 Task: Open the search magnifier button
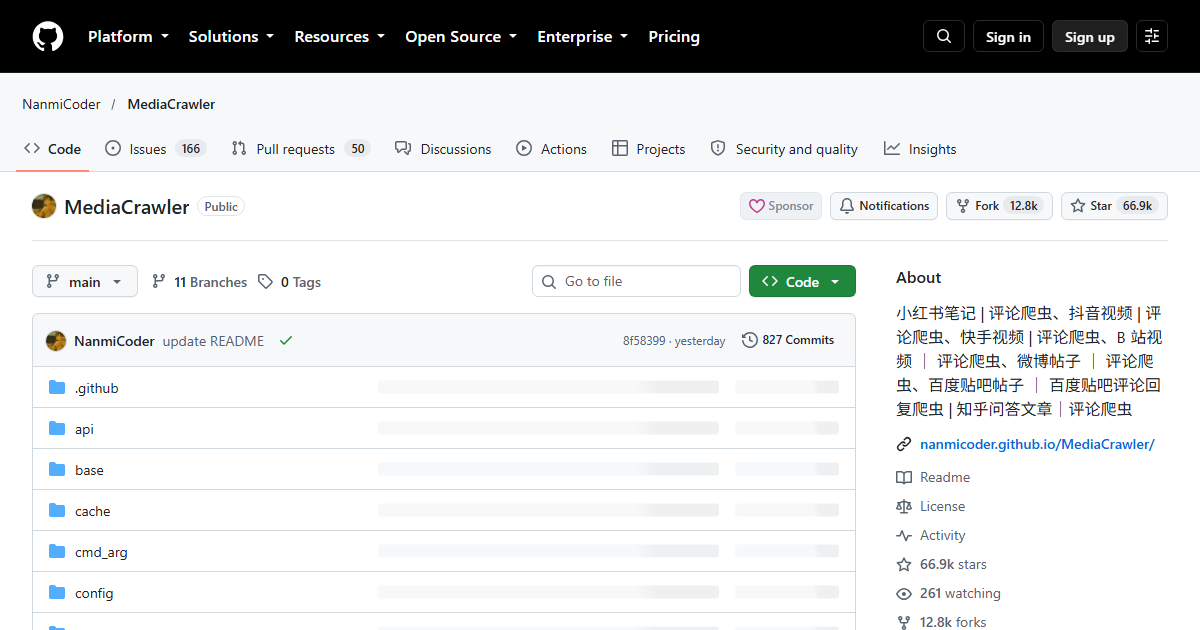click(944, 37)
